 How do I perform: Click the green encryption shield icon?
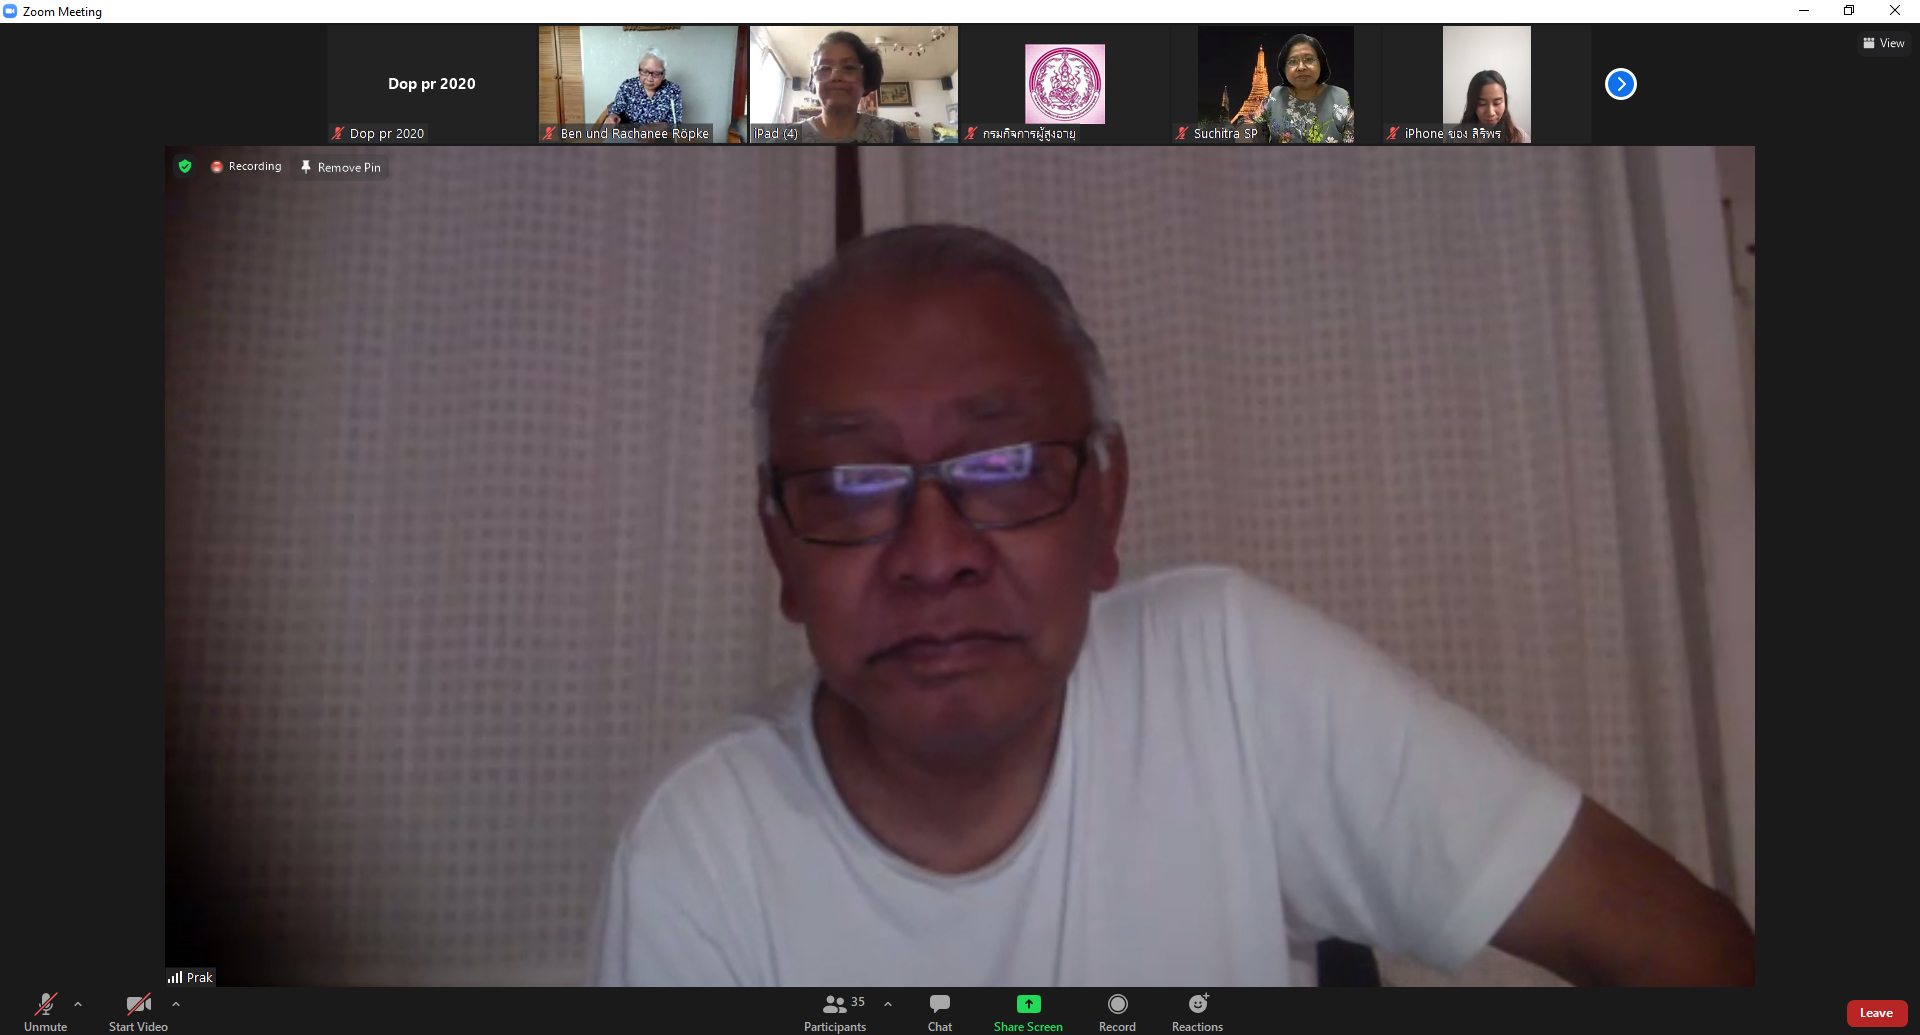coord(185,166)
